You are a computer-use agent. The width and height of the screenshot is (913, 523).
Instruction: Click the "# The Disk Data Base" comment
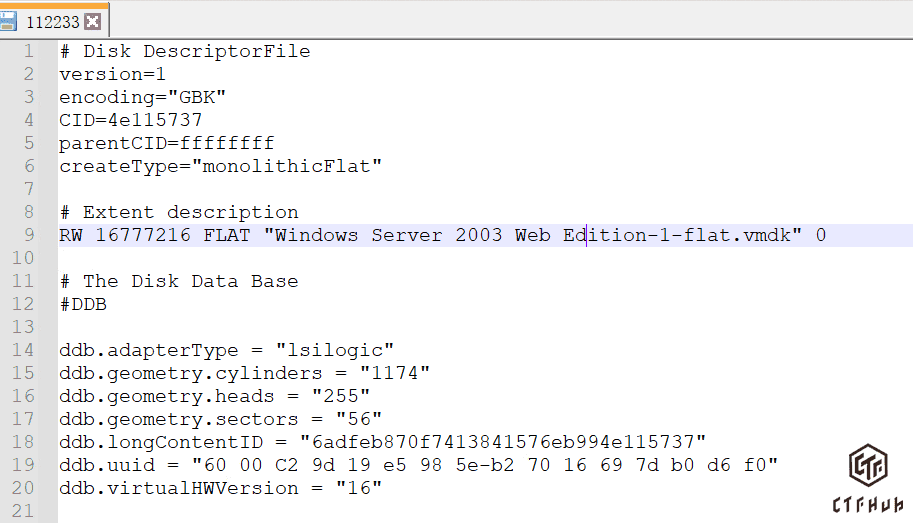pos(178,281)
